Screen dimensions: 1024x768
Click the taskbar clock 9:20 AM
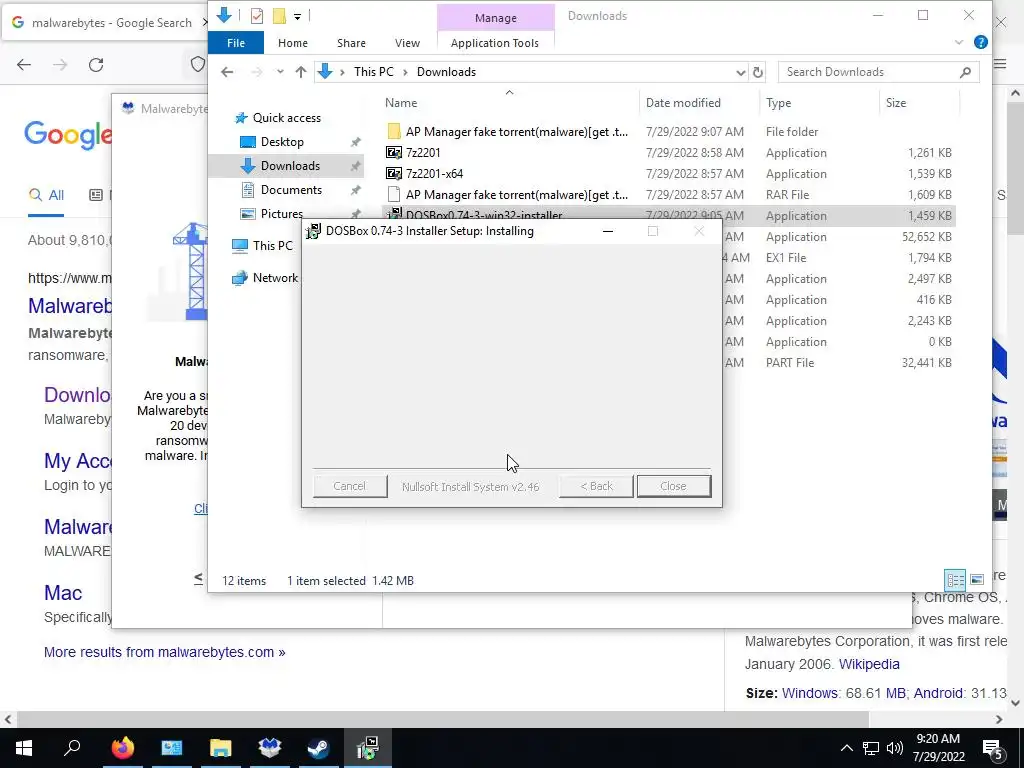(x=938, y=748)
